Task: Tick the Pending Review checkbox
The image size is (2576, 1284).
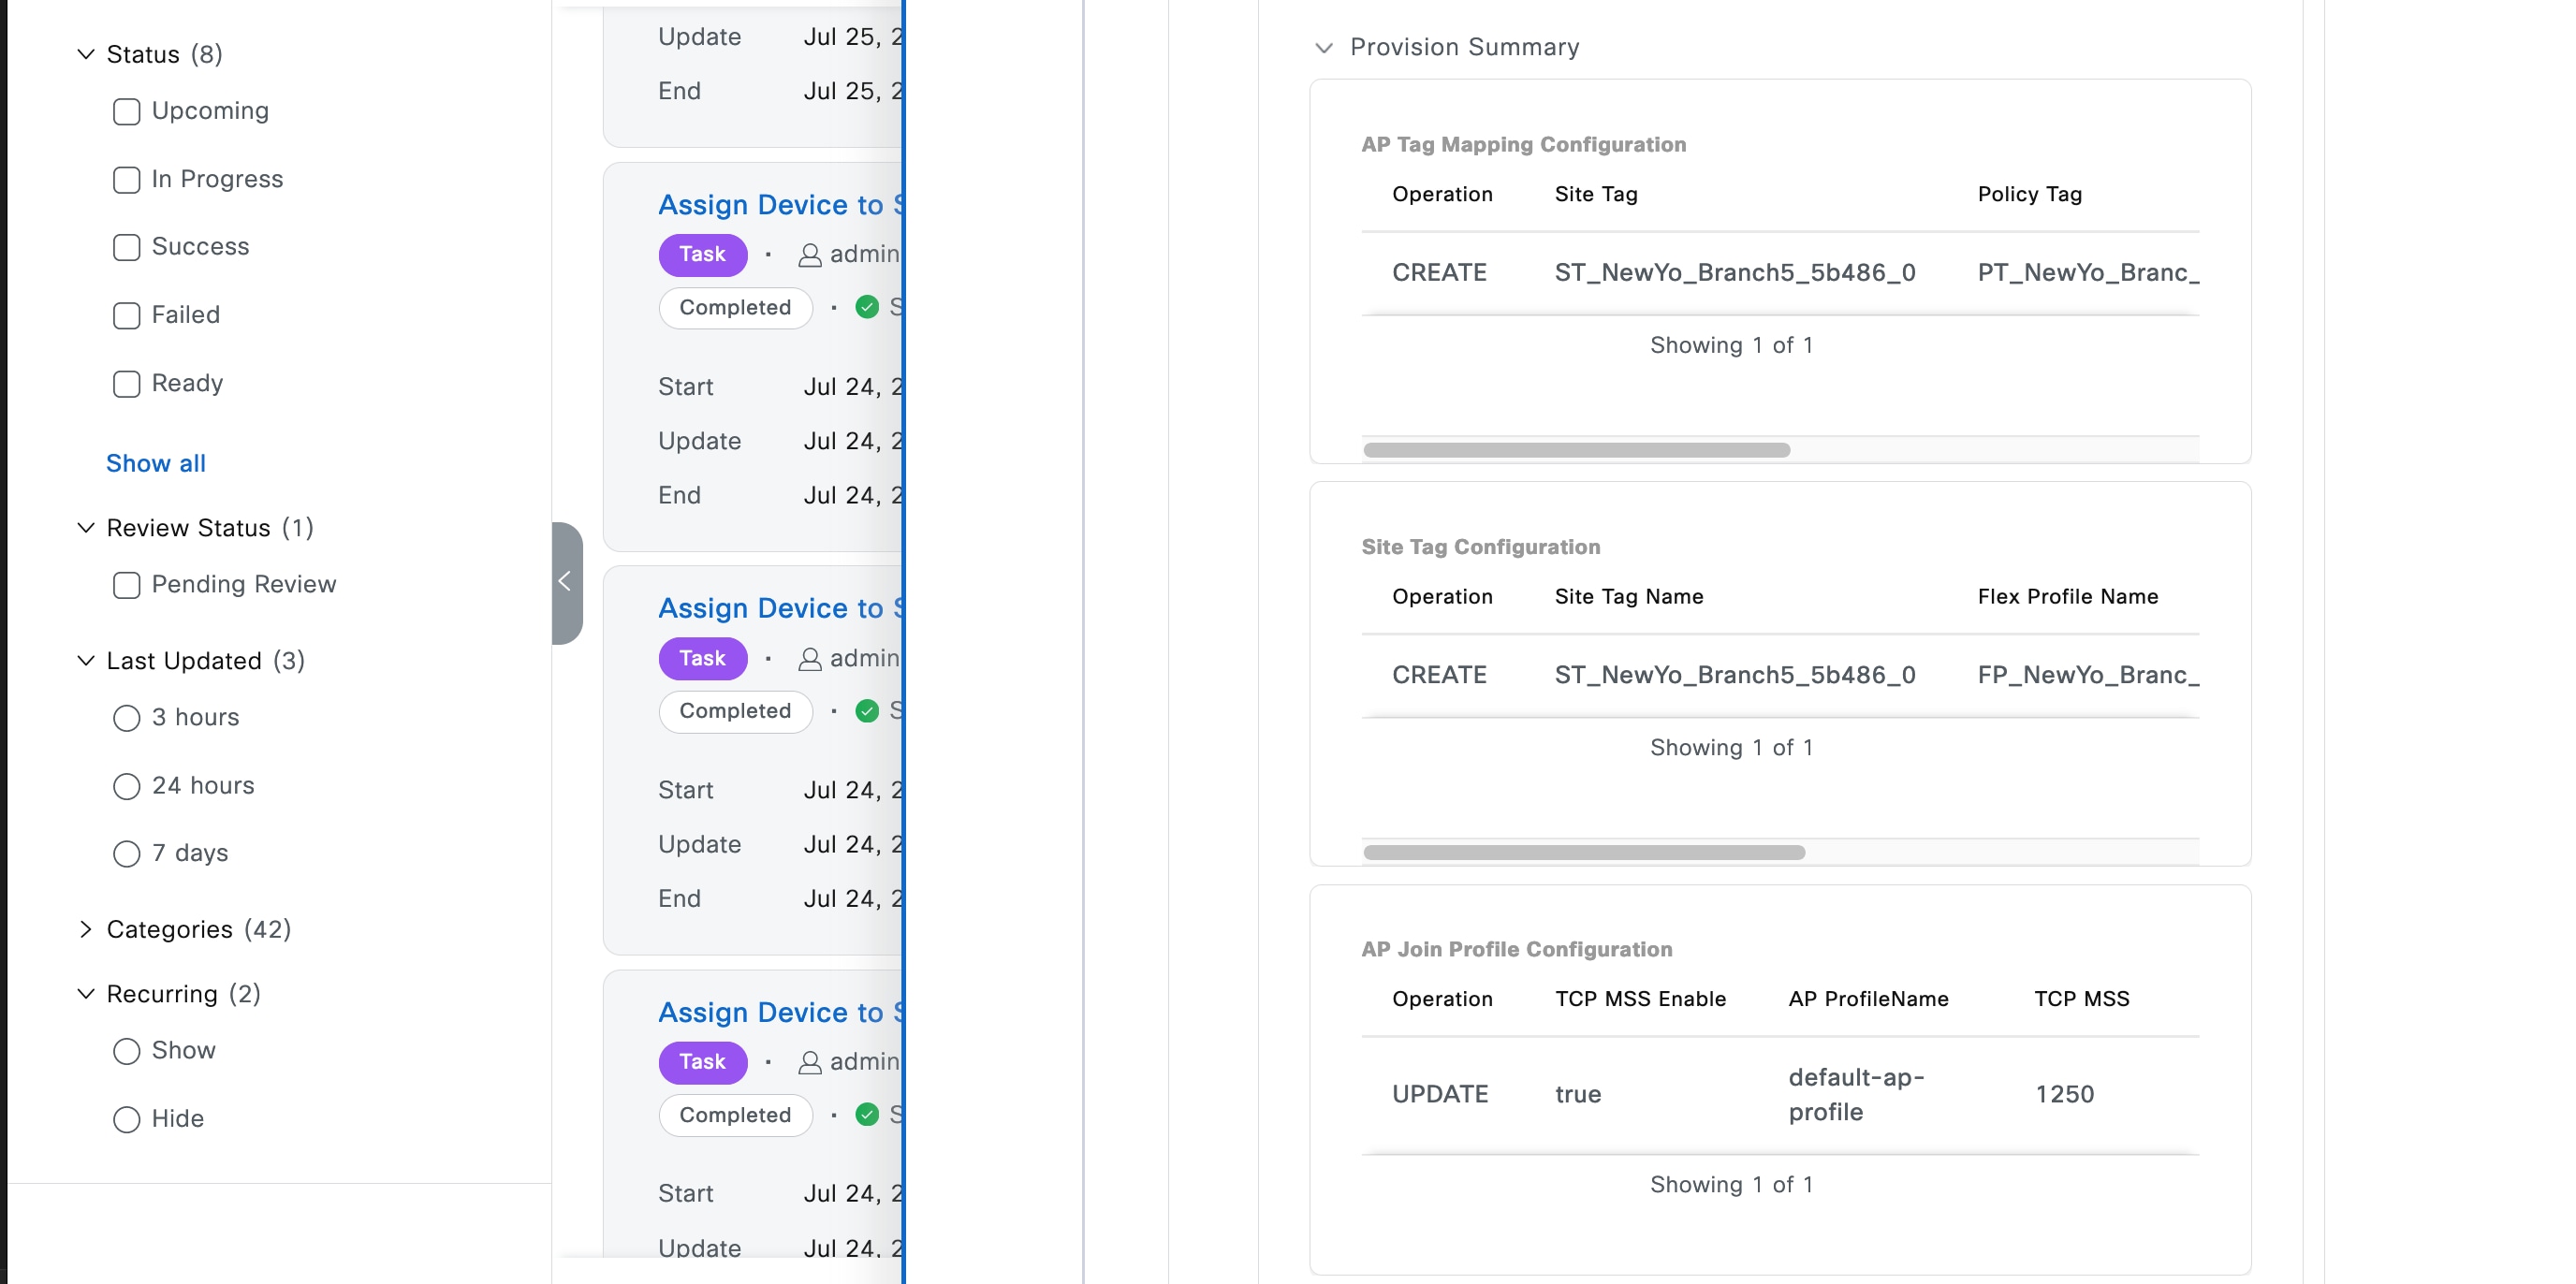Action: tap(127, 585)
